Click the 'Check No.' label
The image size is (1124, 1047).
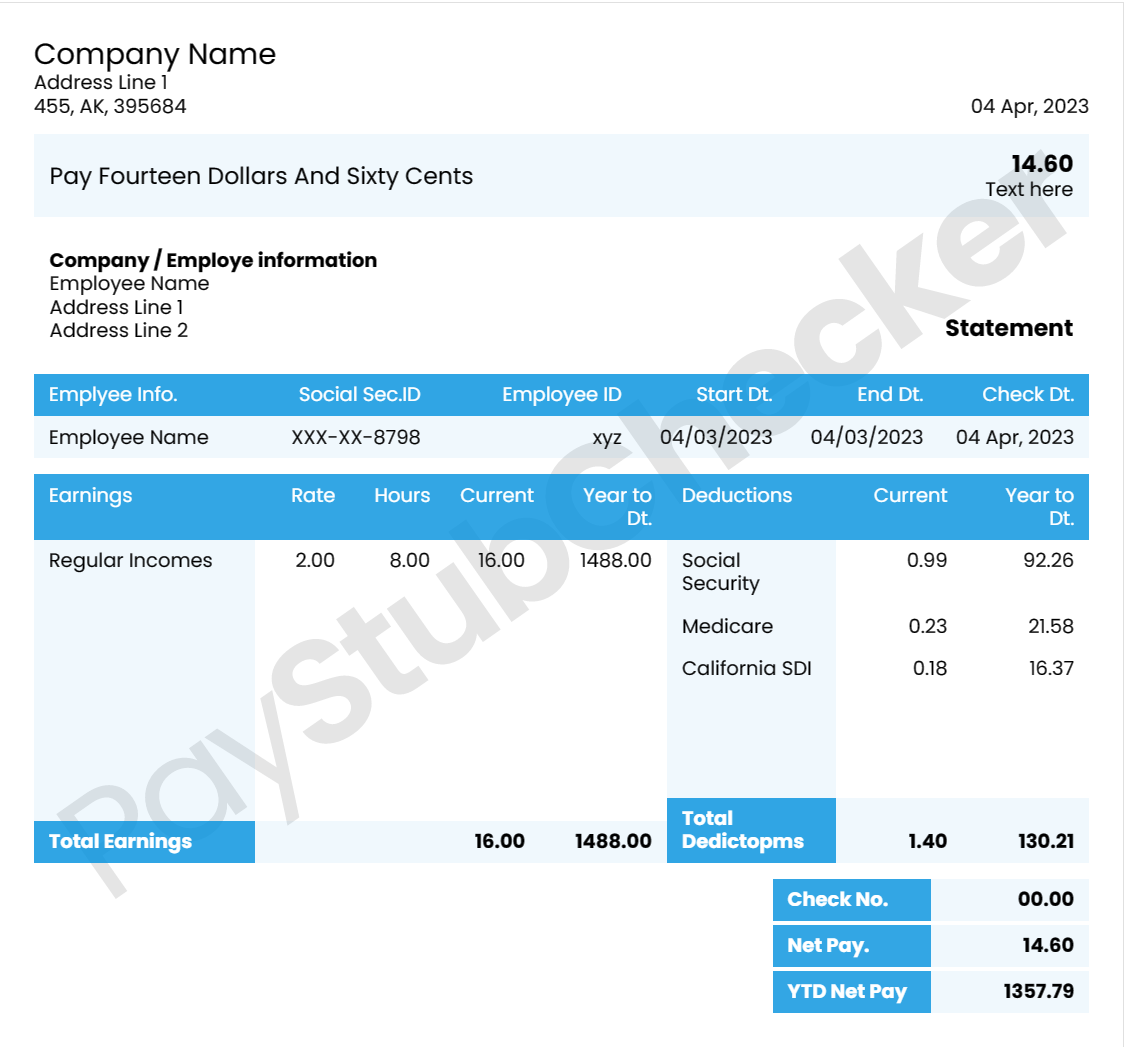[837, 899]
